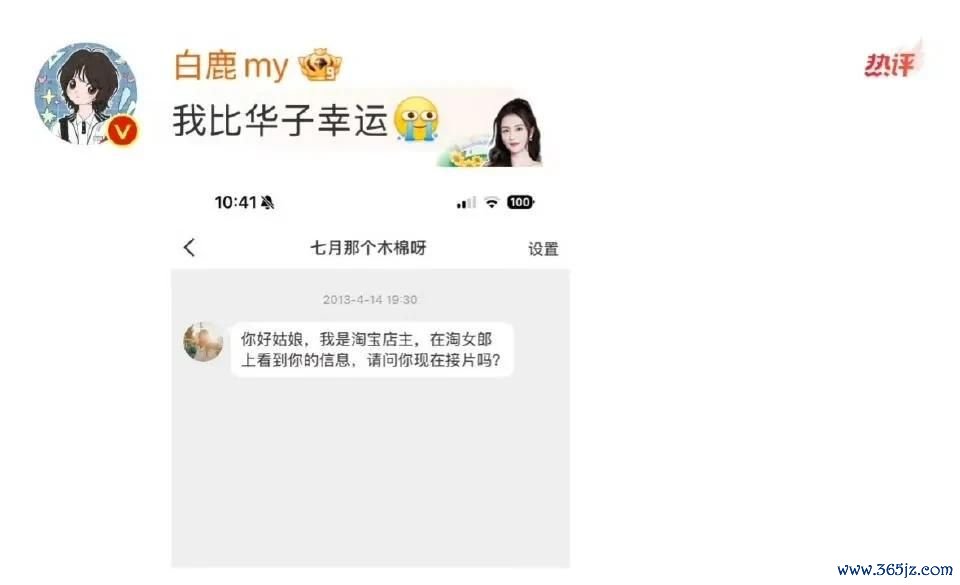Click the chat title 七月那个木棉呀
Image resolution: width=960 pixels, height=585 pixels.
[368, 248]
